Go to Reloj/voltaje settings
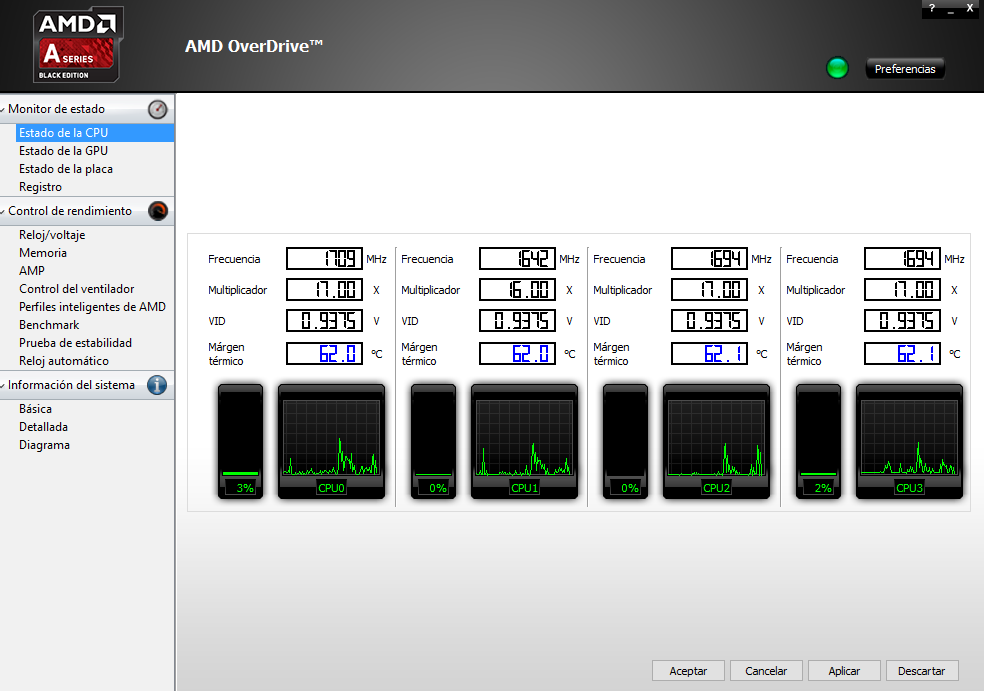Image resolution: width=984 pixels, height=691 pixels. point(52,235)
